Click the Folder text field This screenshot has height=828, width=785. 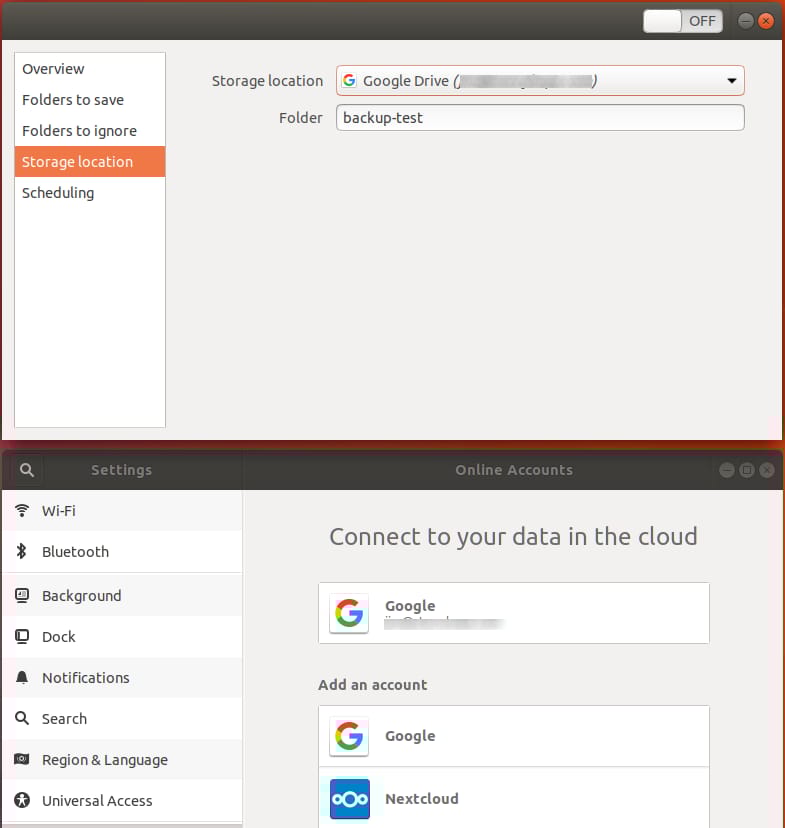pyautogui.click(x=540, y=118)
